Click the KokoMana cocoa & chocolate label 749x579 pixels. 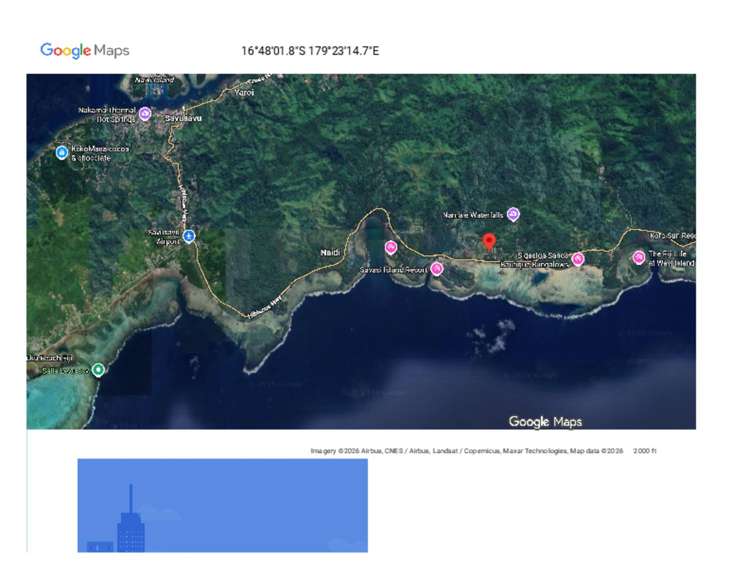coord(100,153)
